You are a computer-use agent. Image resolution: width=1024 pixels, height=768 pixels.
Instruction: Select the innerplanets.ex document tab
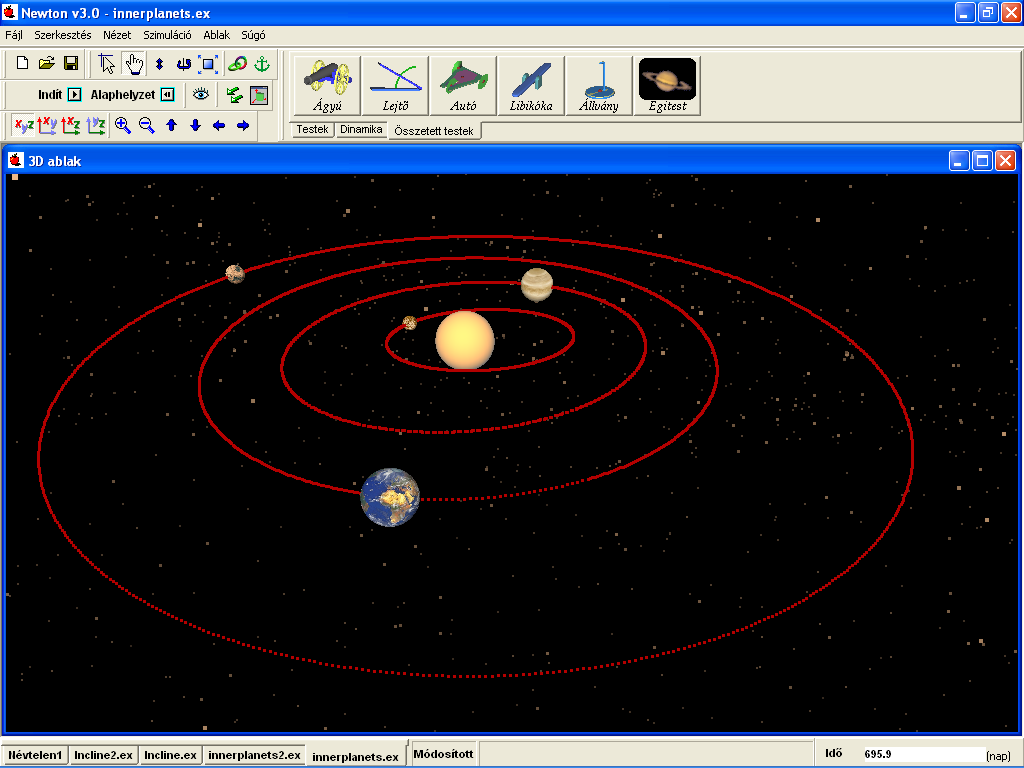tap(355, 756)
